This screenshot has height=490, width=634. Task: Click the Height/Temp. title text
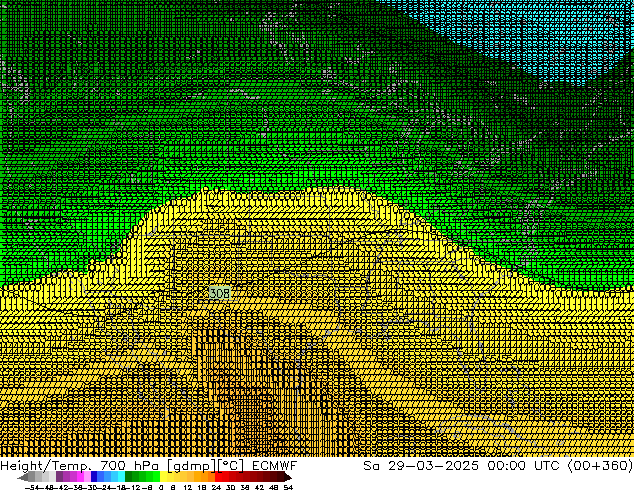click(x=46, y=466)
